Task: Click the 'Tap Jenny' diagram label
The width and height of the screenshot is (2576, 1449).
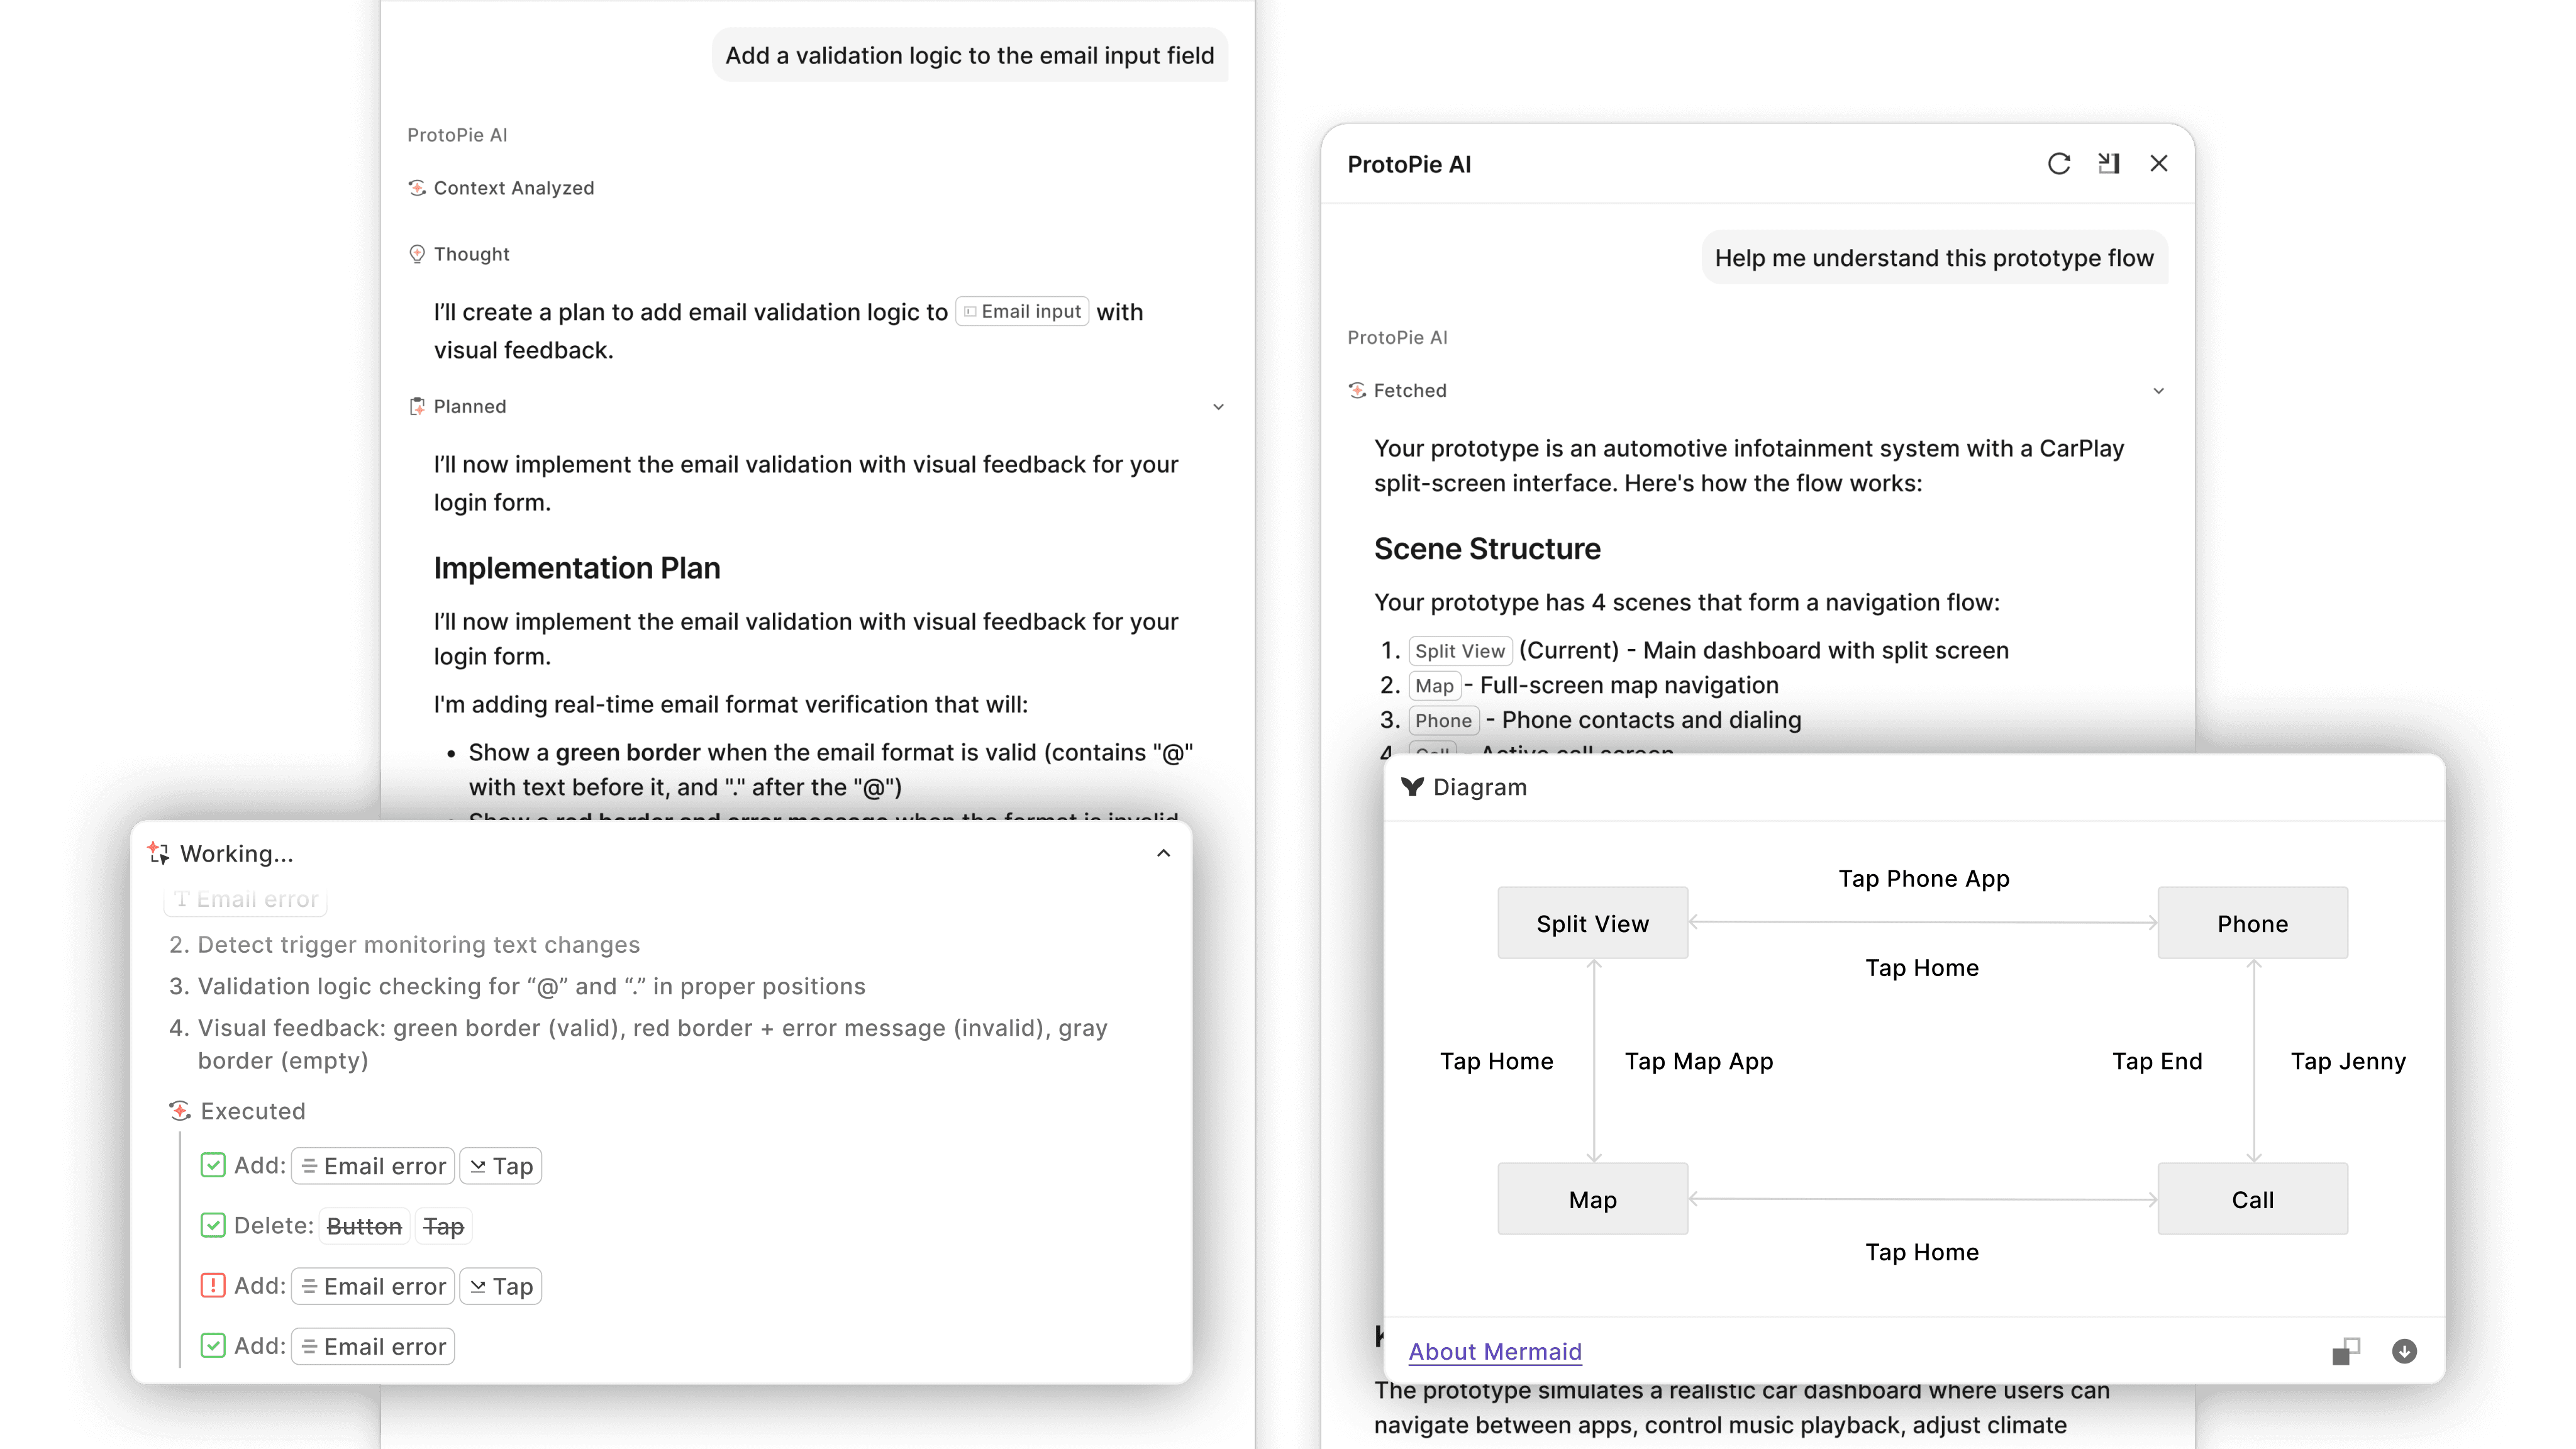Action: coord(2348,1061)
